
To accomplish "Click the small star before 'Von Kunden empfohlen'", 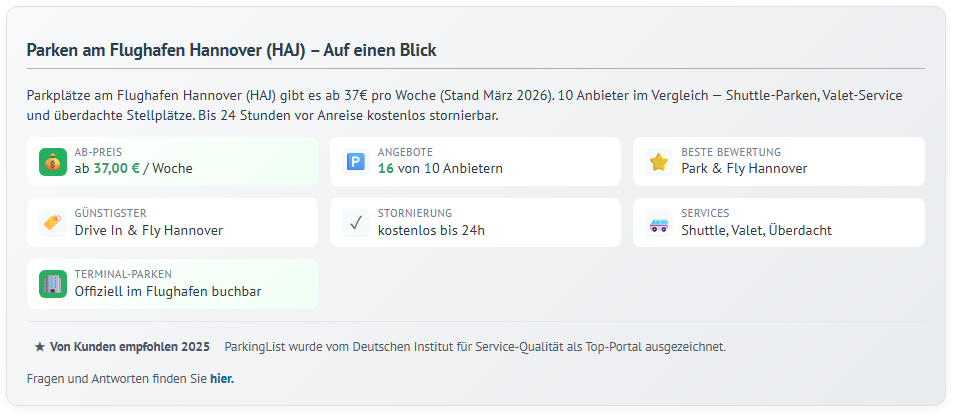I will click(x=40, y=347).
